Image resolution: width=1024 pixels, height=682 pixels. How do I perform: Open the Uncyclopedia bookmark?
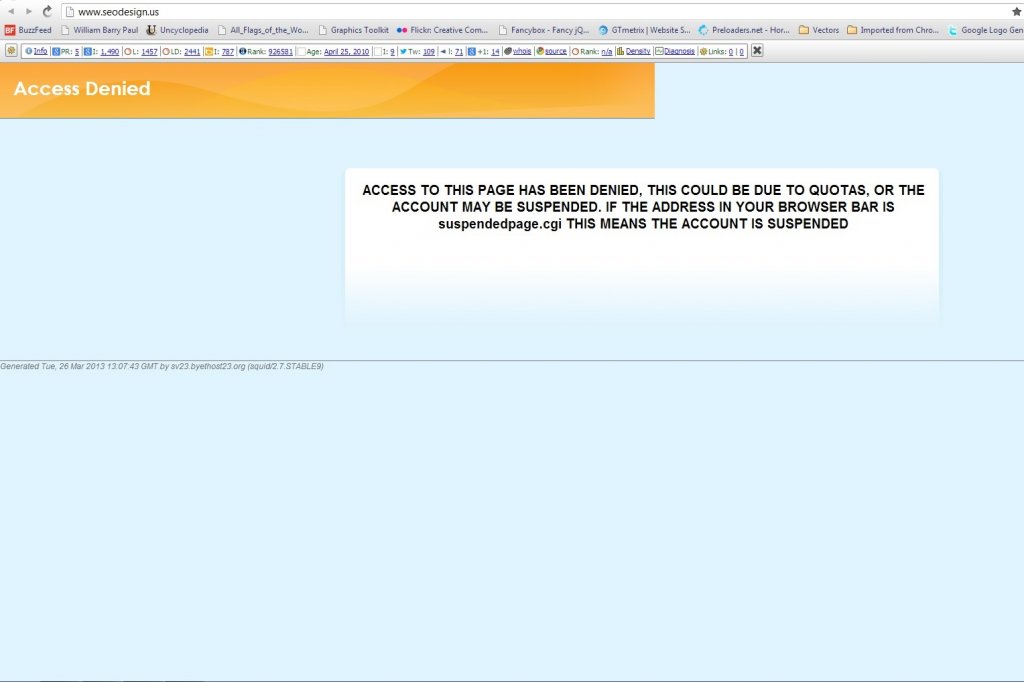pos(178,30)
